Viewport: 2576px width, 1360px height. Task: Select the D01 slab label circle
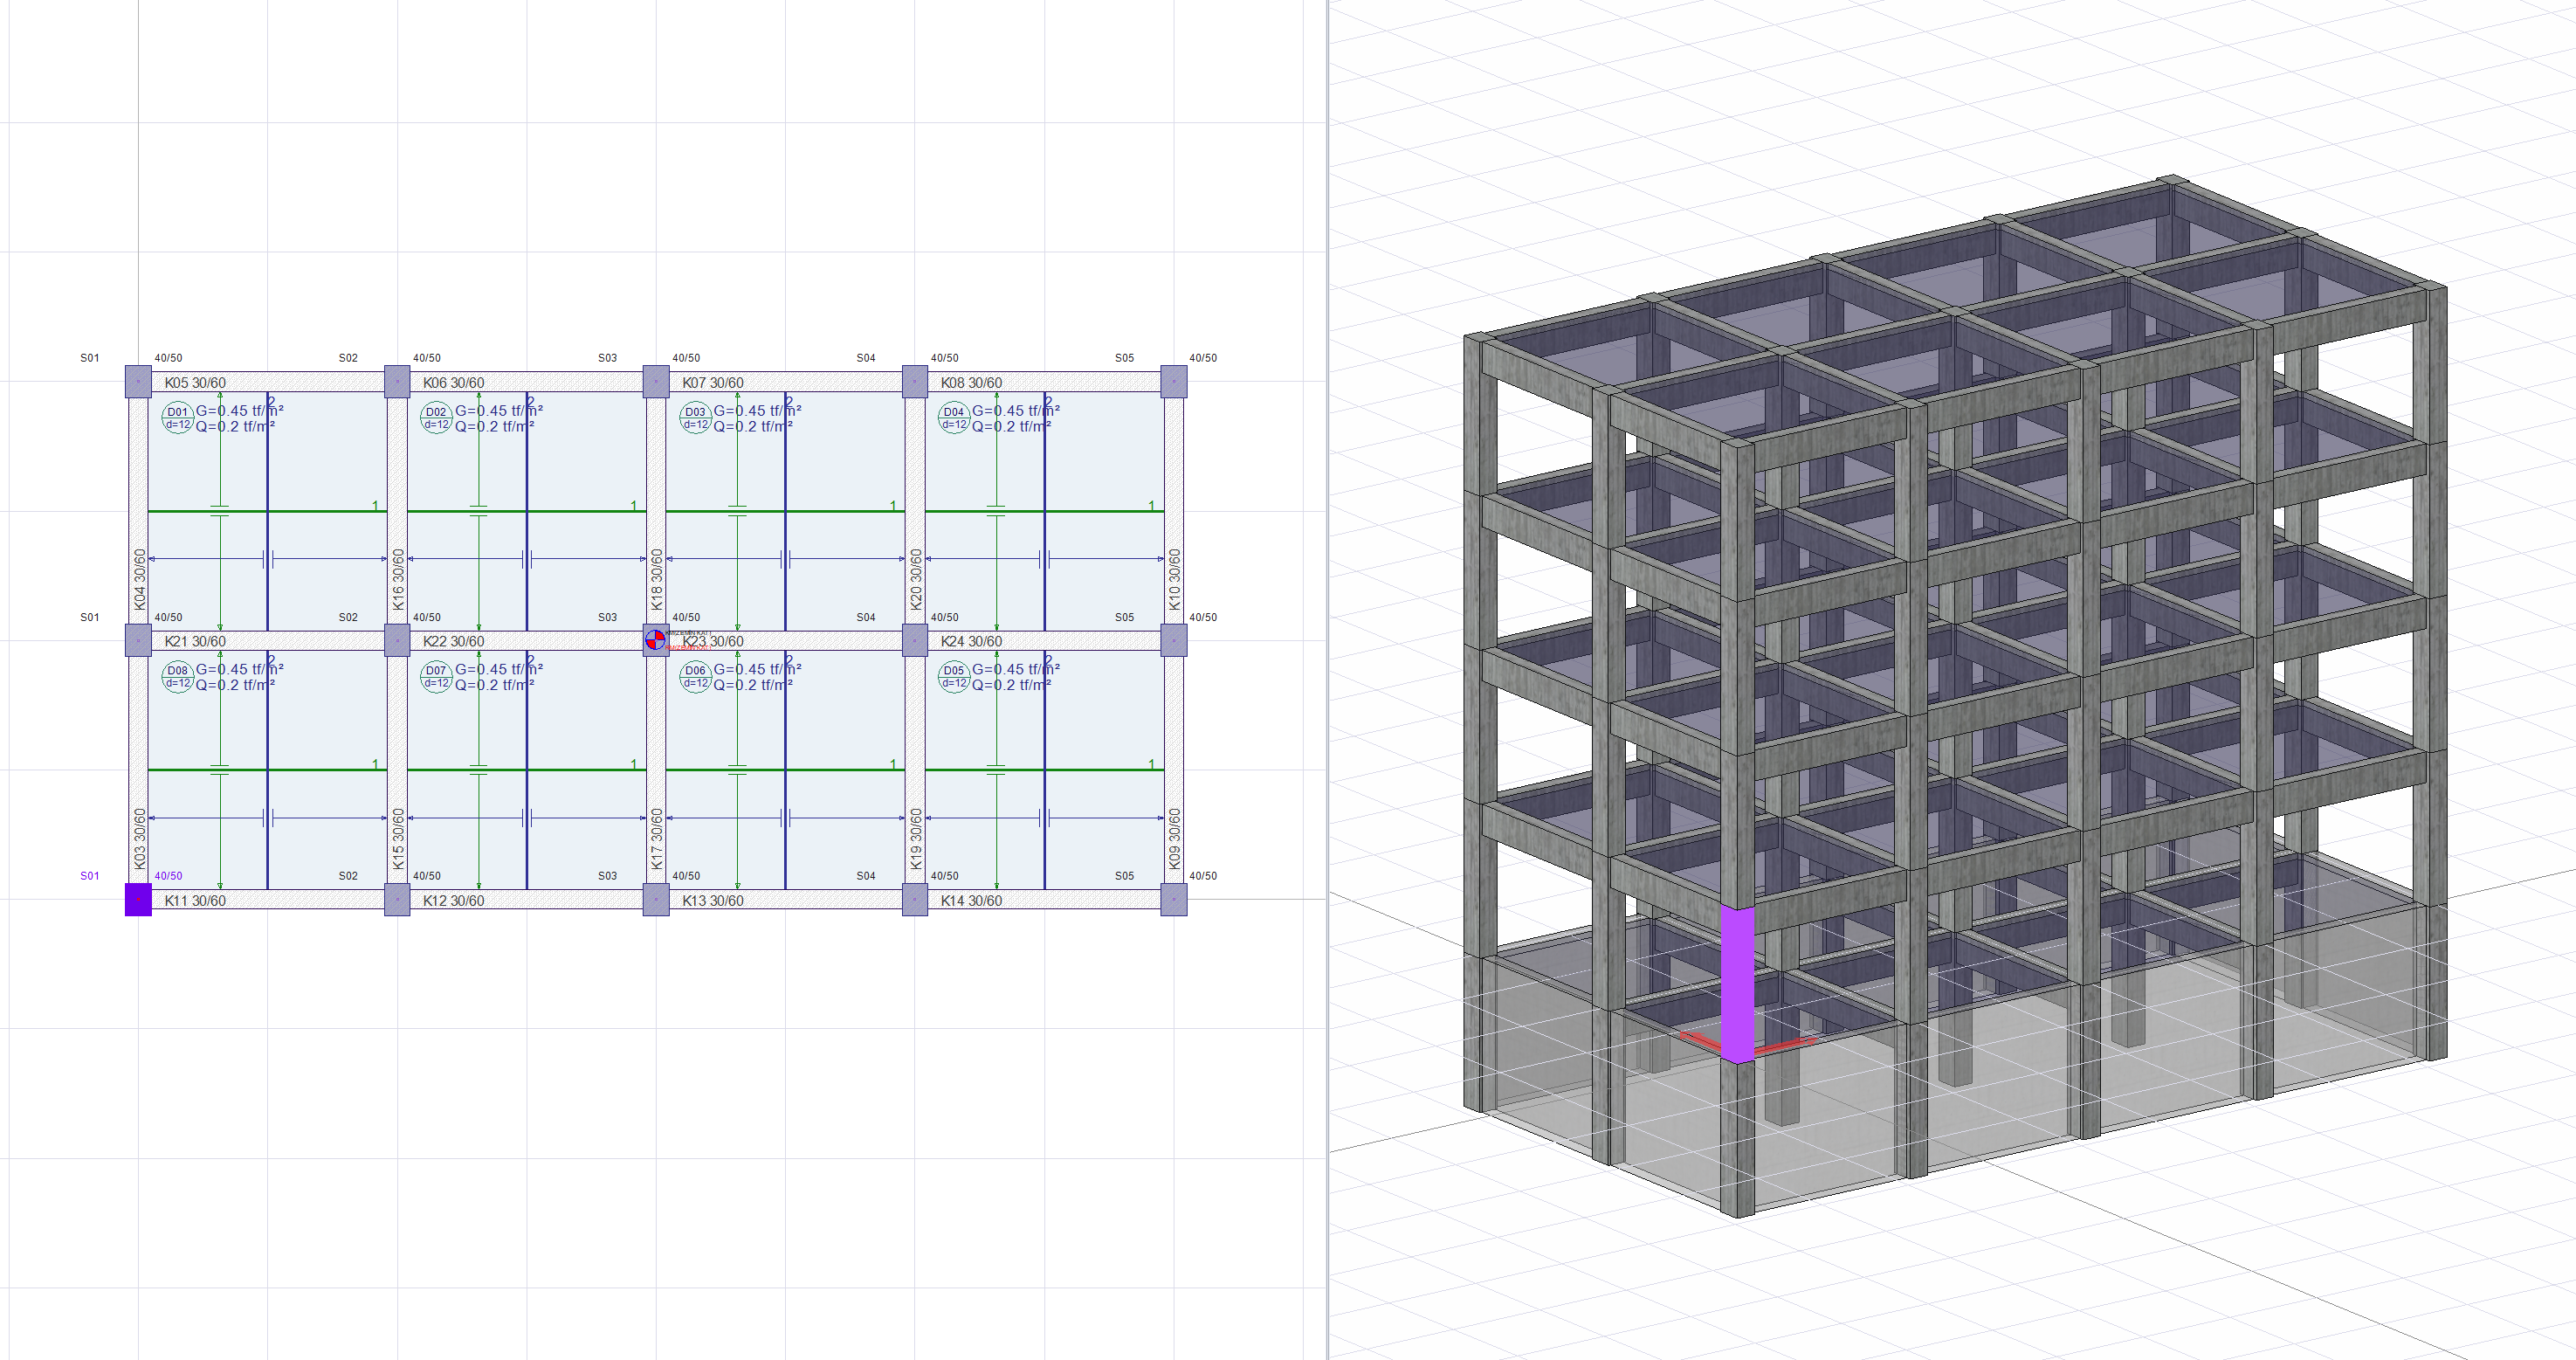click(x=177, y=418)
